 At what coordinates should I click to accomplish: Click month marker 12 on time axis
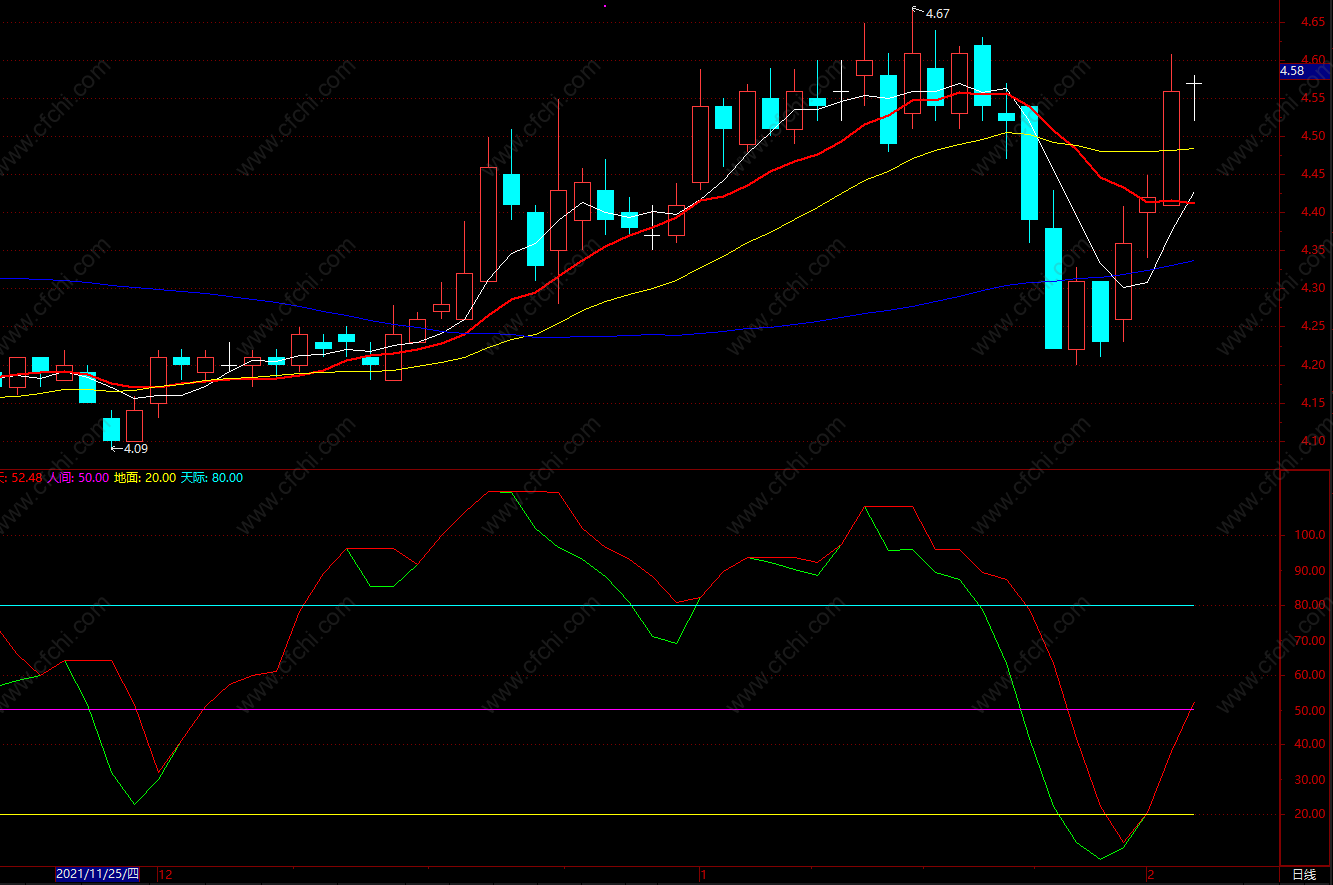point(166,875)
